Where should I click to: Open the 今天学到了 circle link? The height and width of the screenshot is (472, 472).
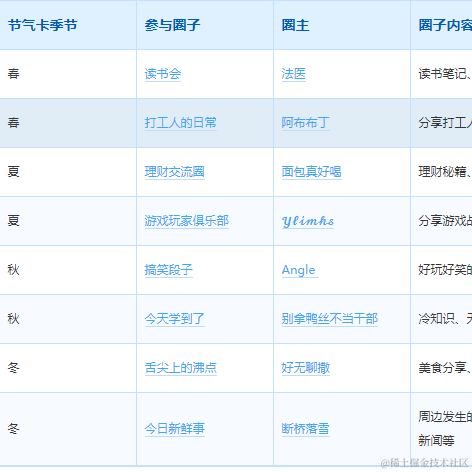175,319
